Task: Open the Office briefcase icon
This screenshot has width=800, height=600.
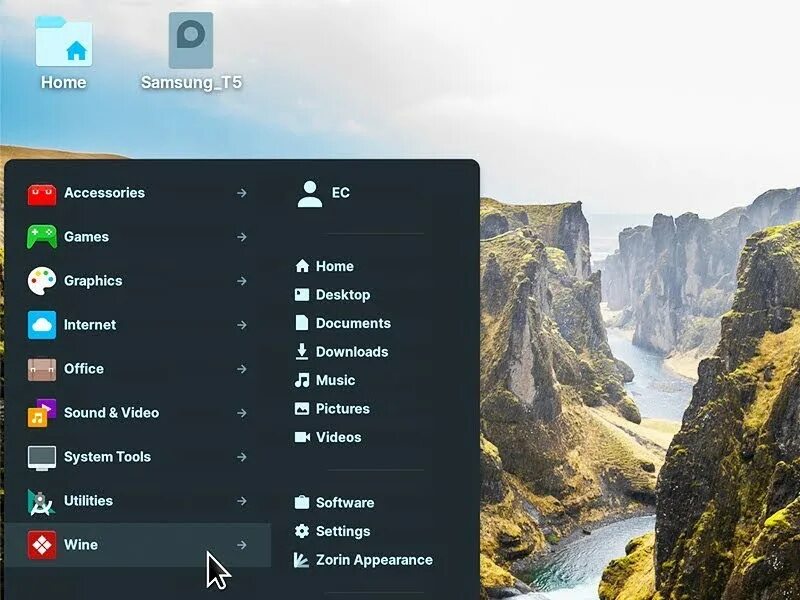Action: point(42,369)
